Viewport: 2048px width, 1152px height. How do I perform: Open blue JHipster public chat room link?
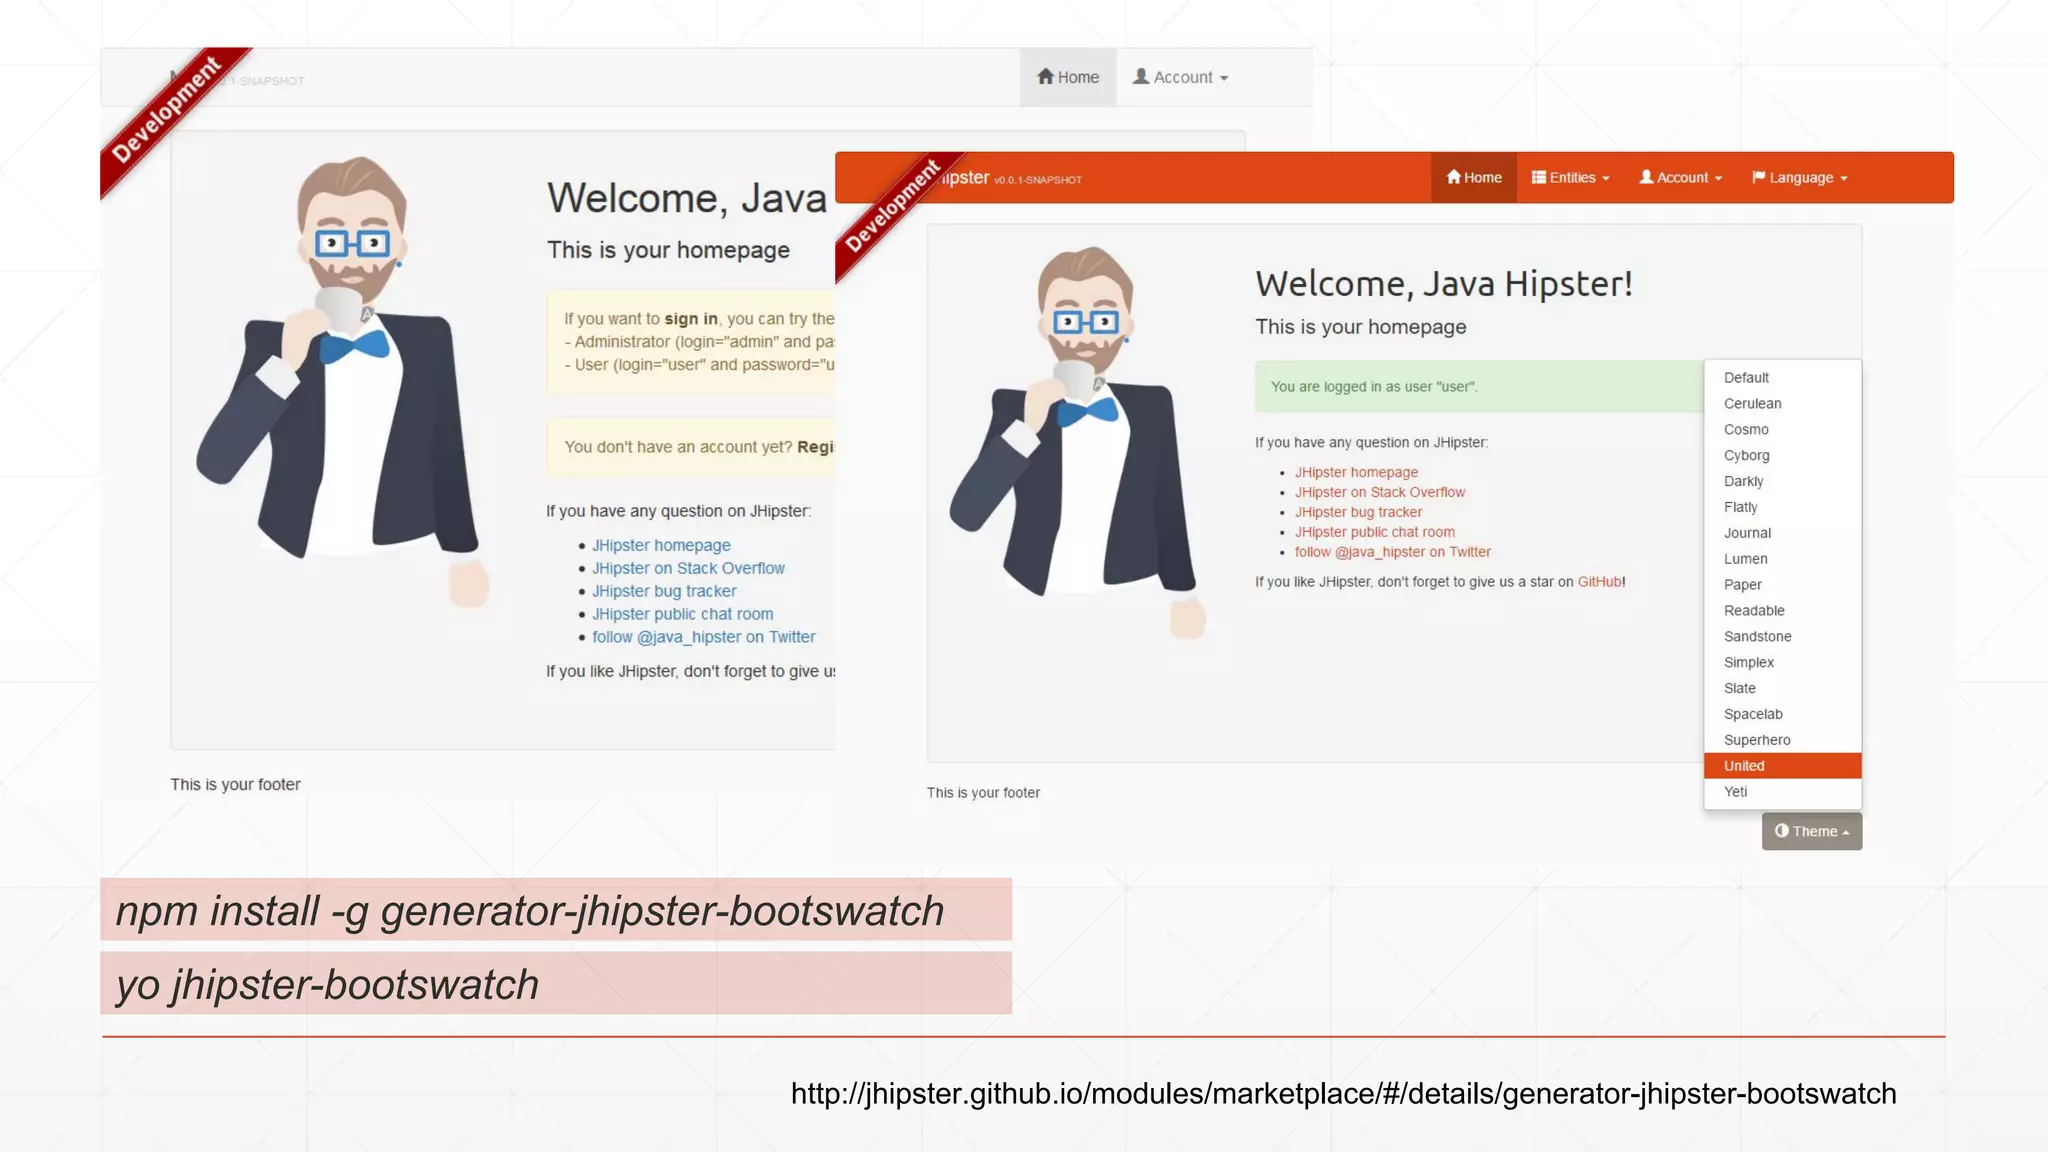[682, 614]
